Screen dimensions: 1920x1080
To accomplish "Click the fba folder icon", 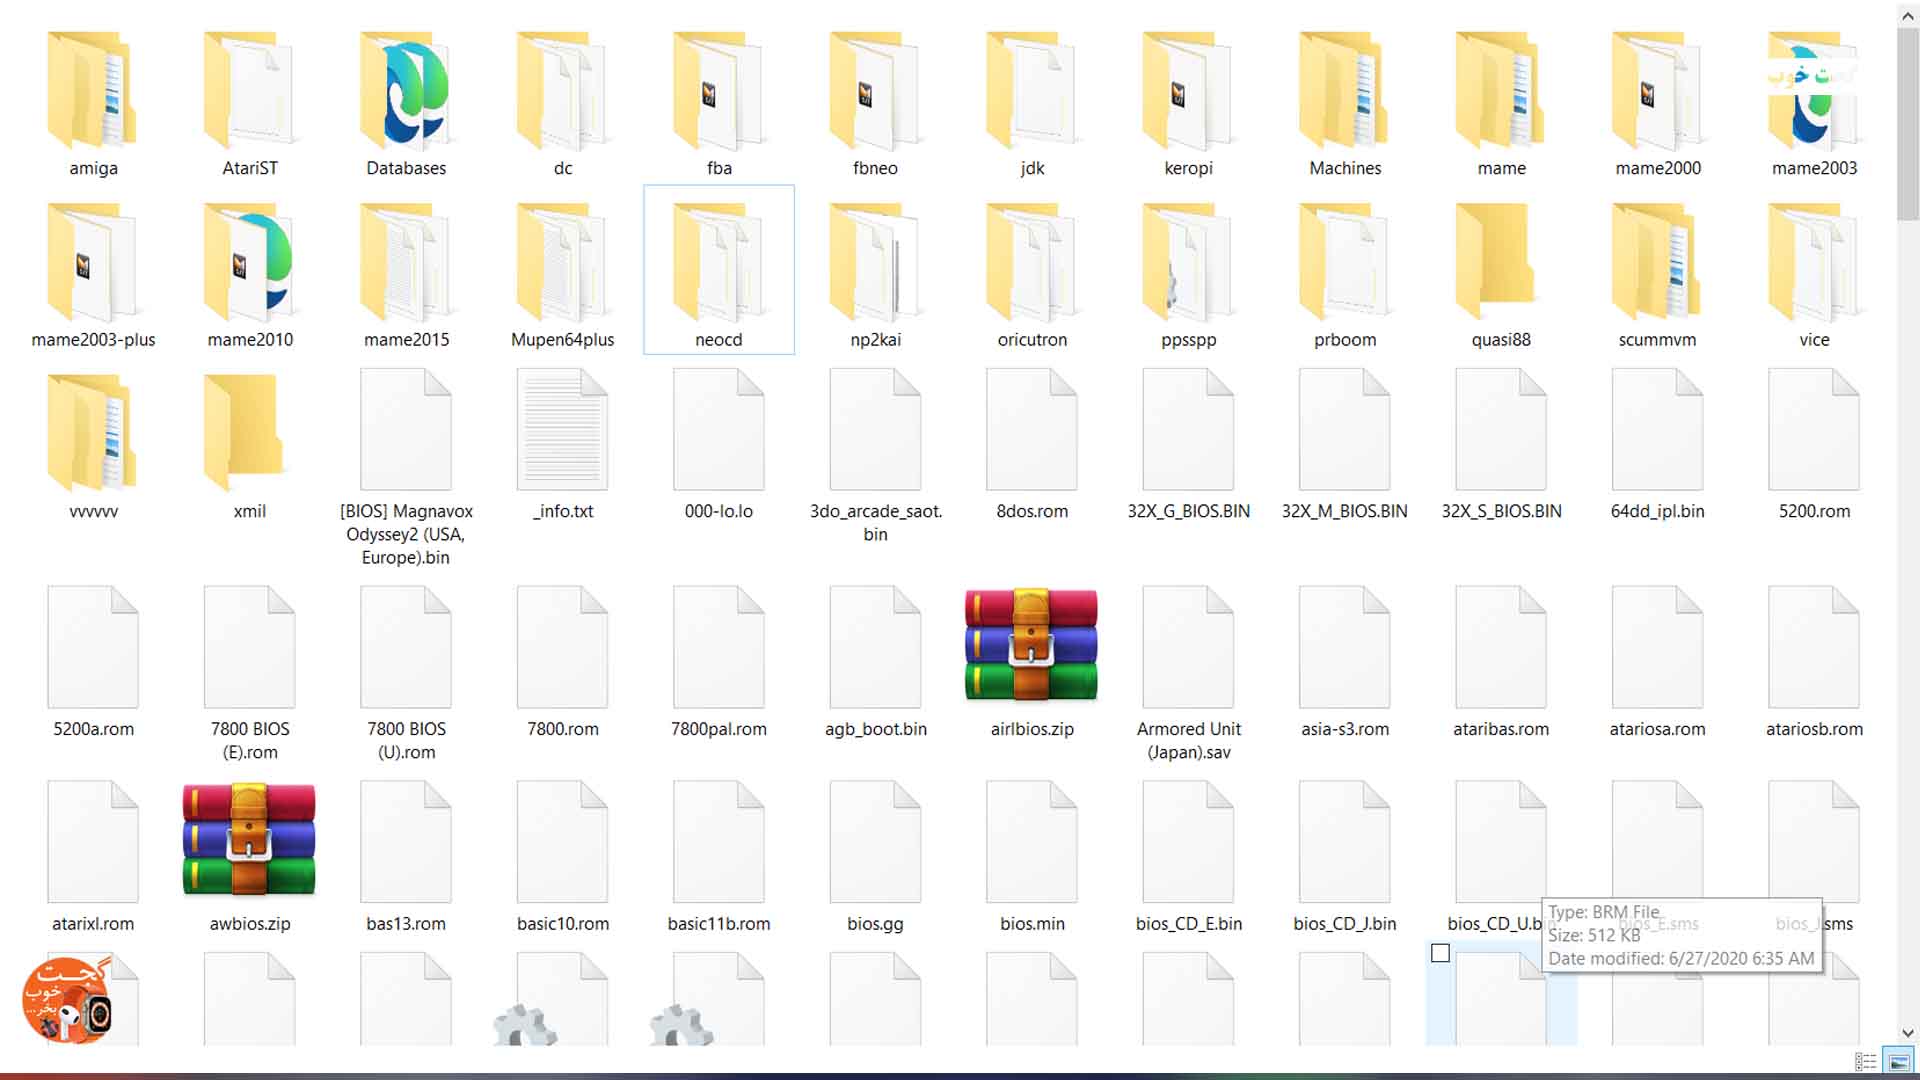I will 719,90.
